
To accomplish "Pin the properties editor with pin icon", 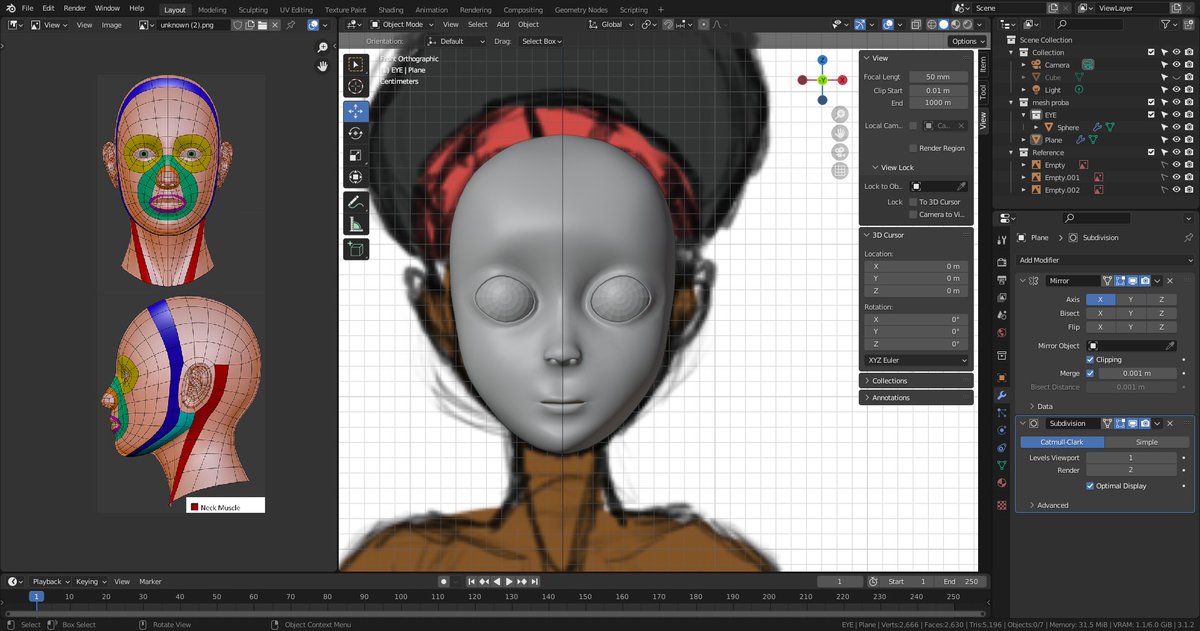I will tap(1188, 238).
